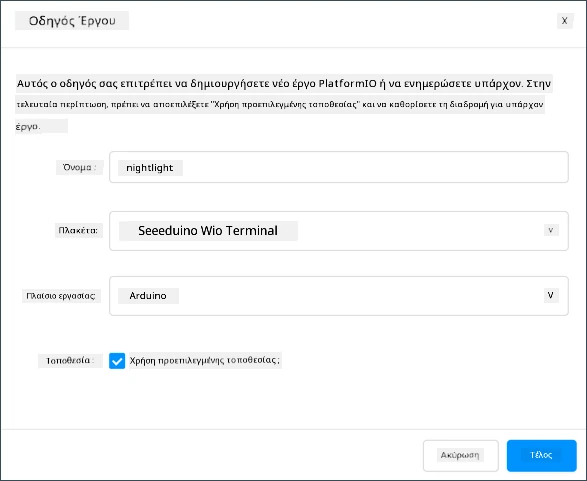Close the Οδηγός Έργου dialog with X
The width and height of the screenshot is (587, 481).
pos(565,21)
